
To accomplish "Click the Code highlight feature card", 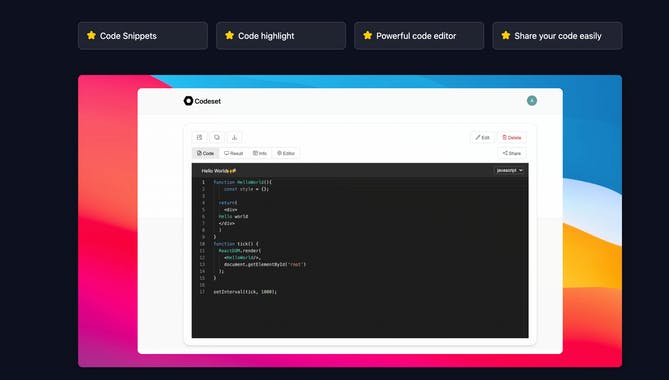I will click(x=281, y=36).
